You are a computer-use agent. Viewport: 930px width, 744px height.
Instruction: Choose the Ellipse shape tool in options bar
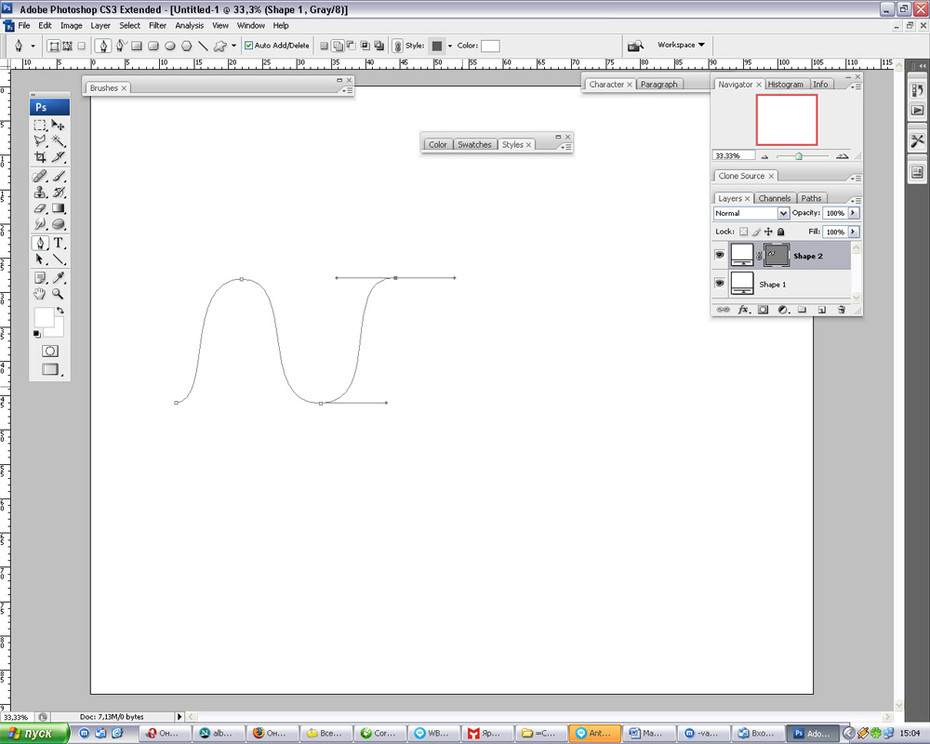170,46
